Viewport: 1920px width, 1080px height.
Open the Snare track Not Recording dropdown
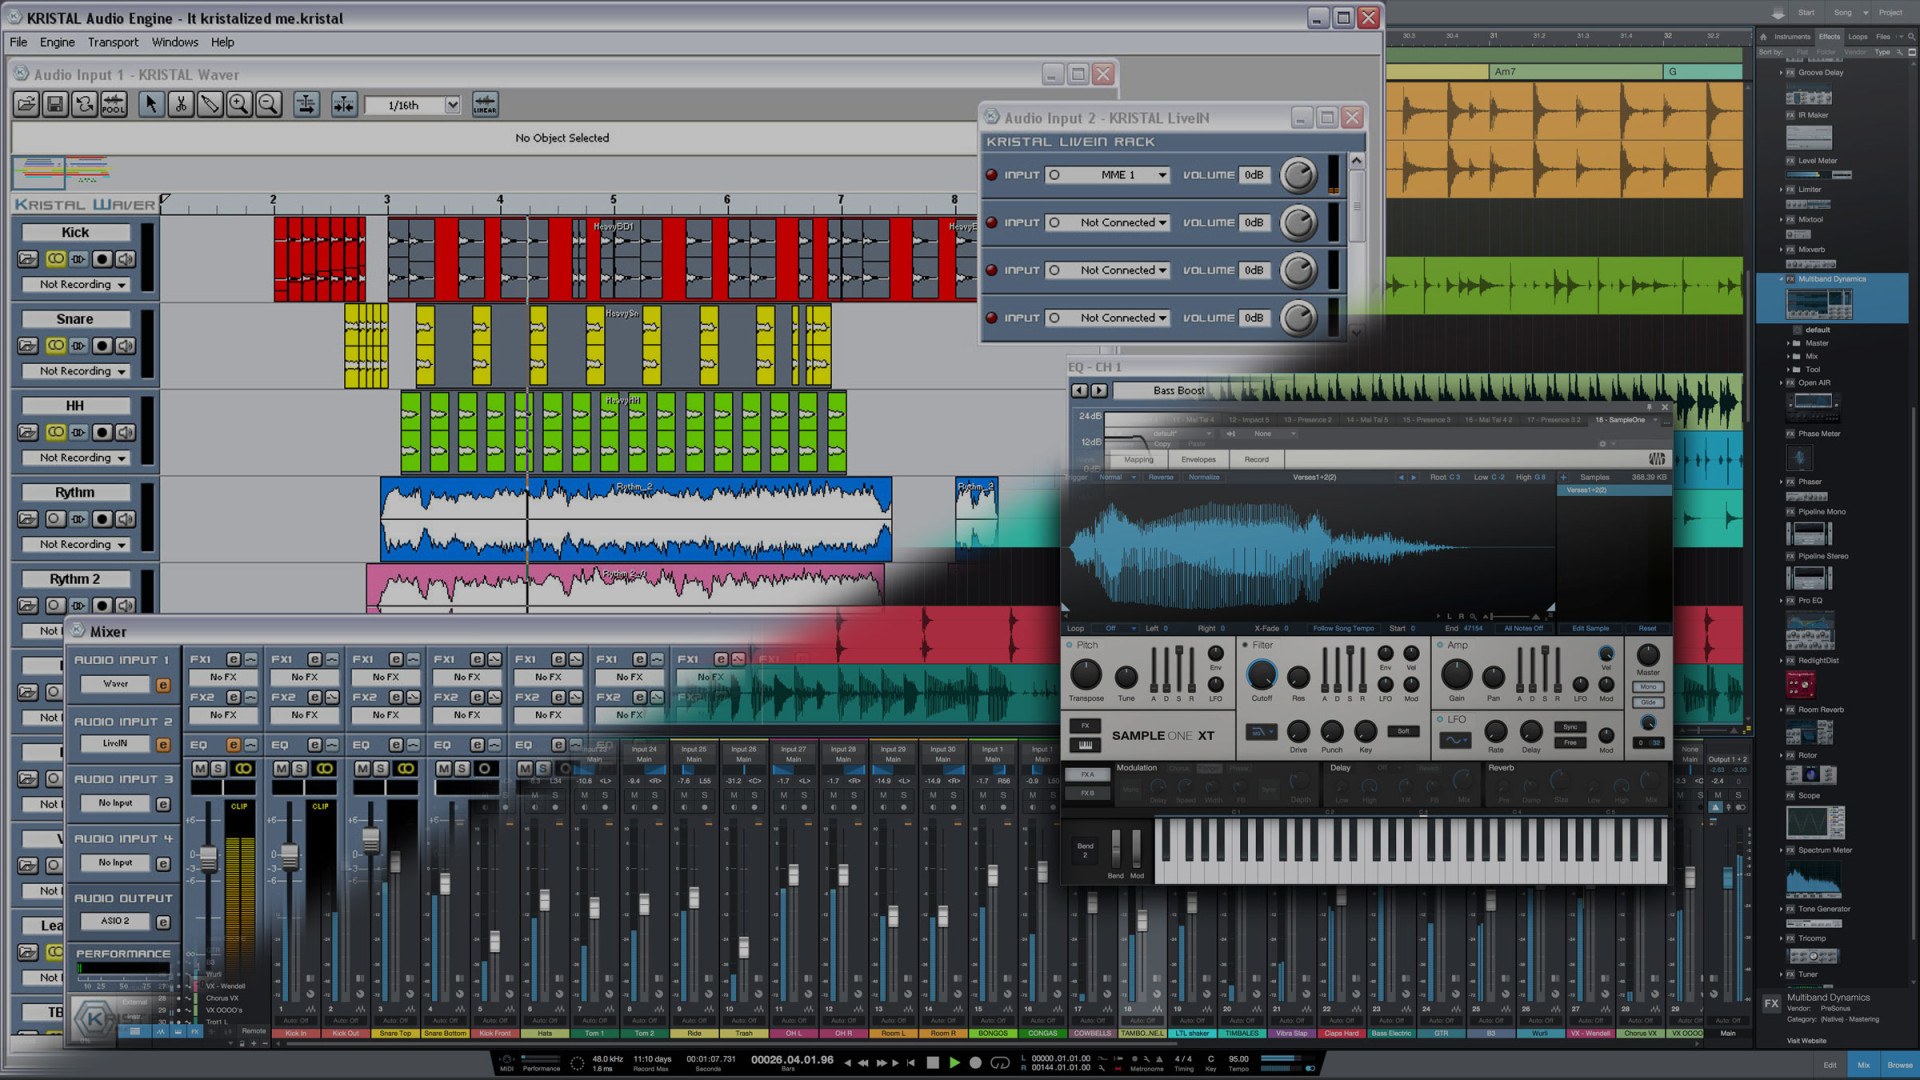tap(76, 372)
